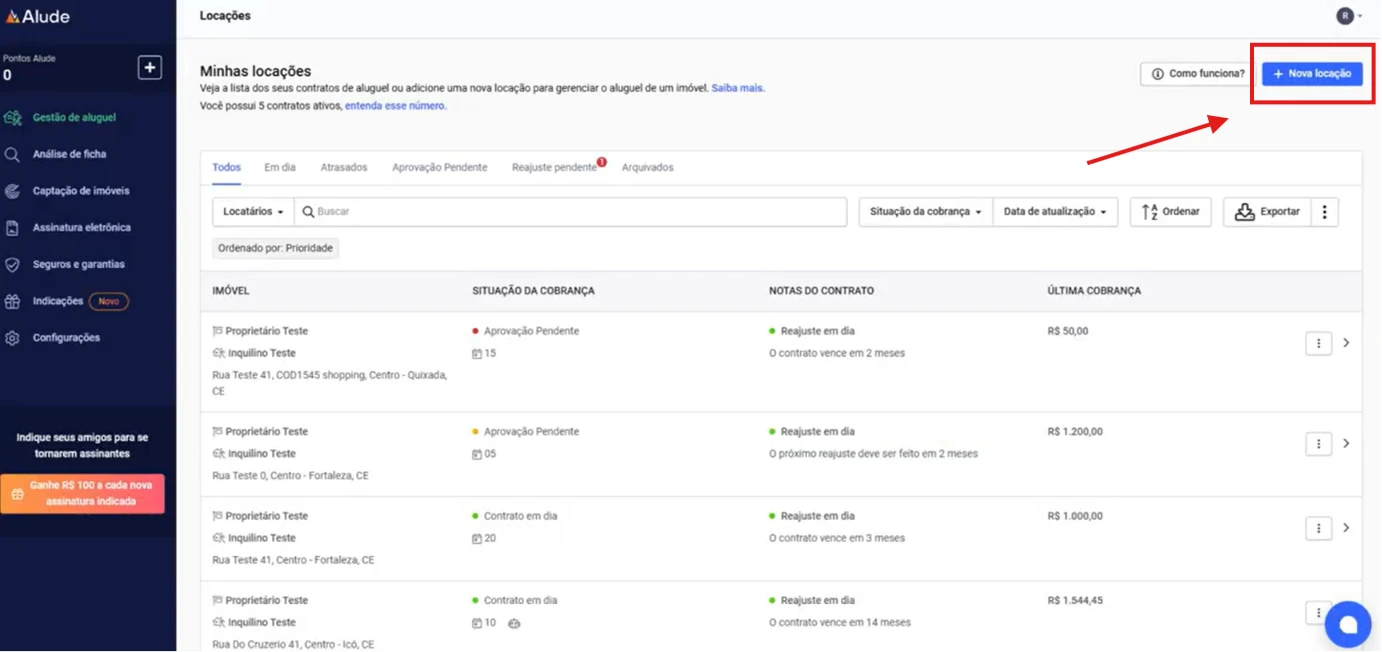Click Indicações gift icon
The height and width of the screenshot is (652, 1382).
[12, 301]
